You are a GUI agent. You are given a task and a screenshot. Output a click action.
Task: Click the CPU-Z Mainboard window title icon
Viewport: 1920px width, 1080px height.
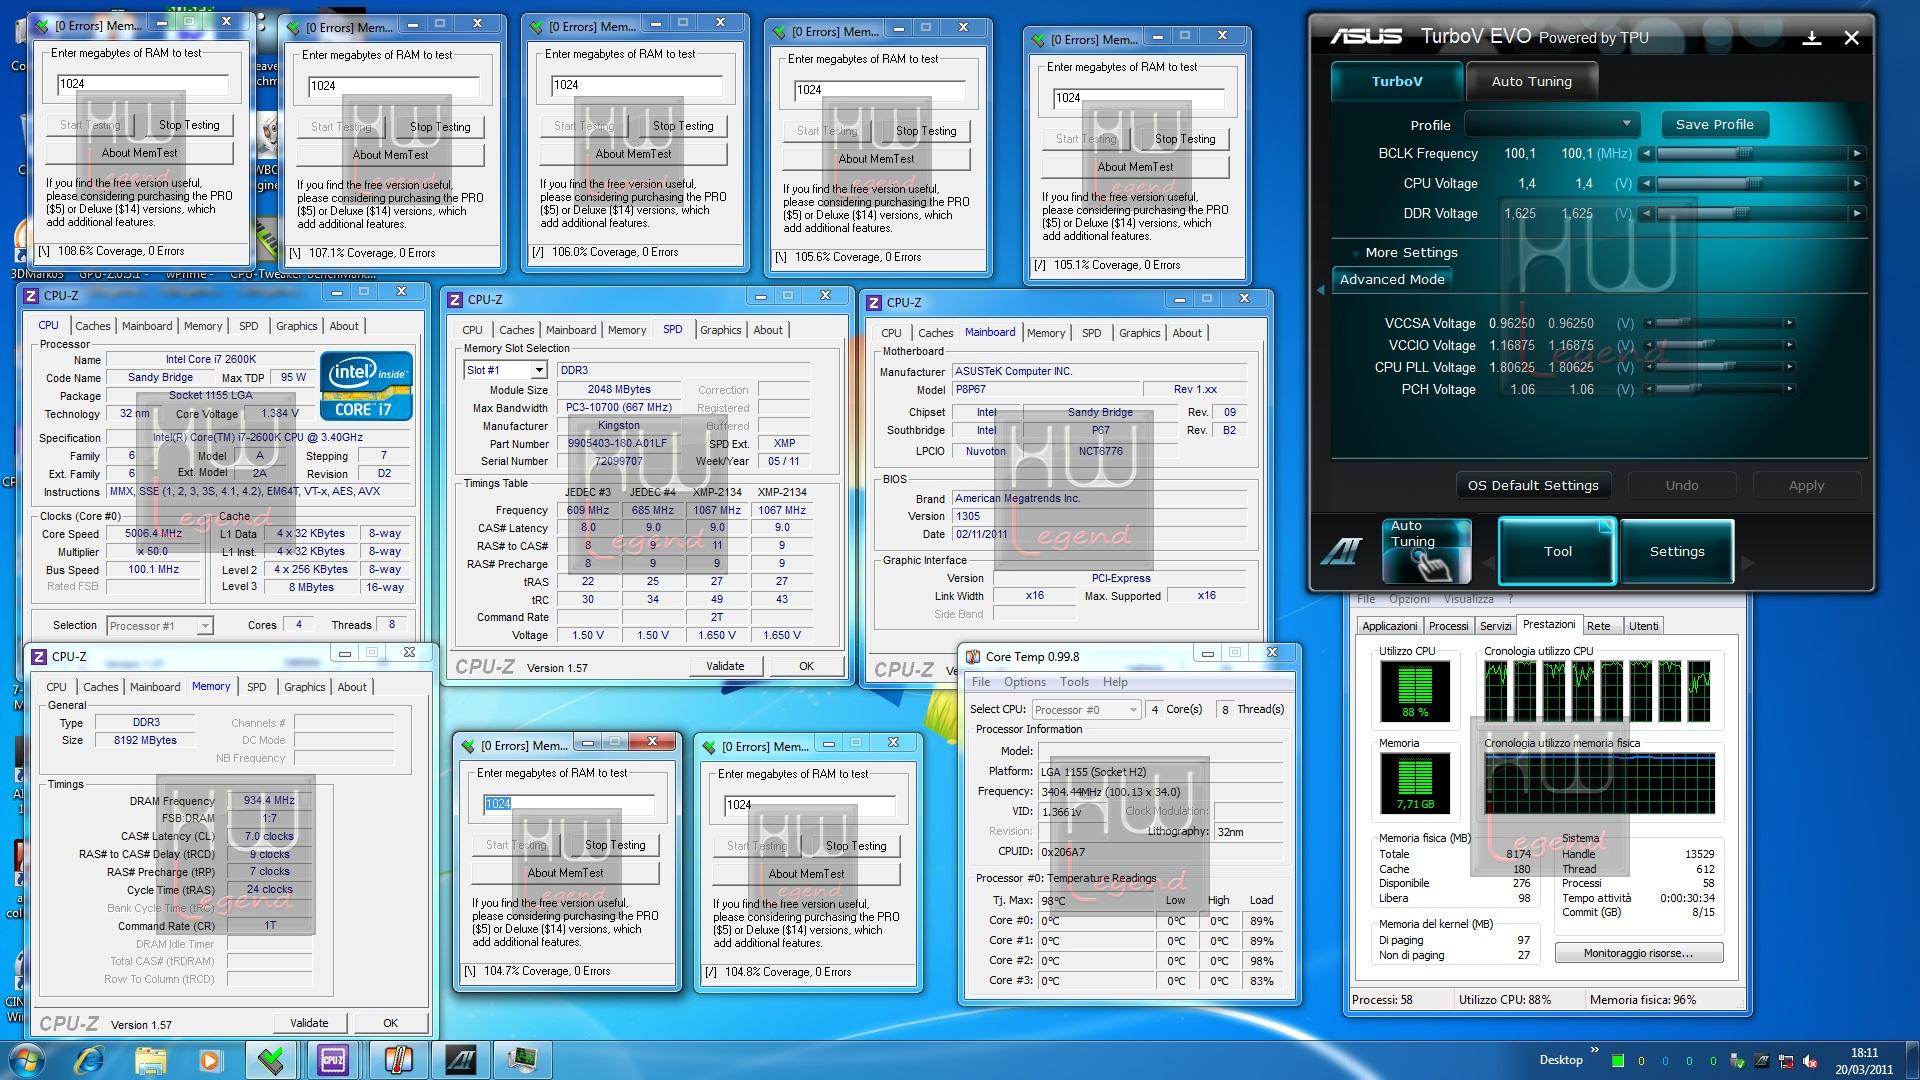pos(874,302)
